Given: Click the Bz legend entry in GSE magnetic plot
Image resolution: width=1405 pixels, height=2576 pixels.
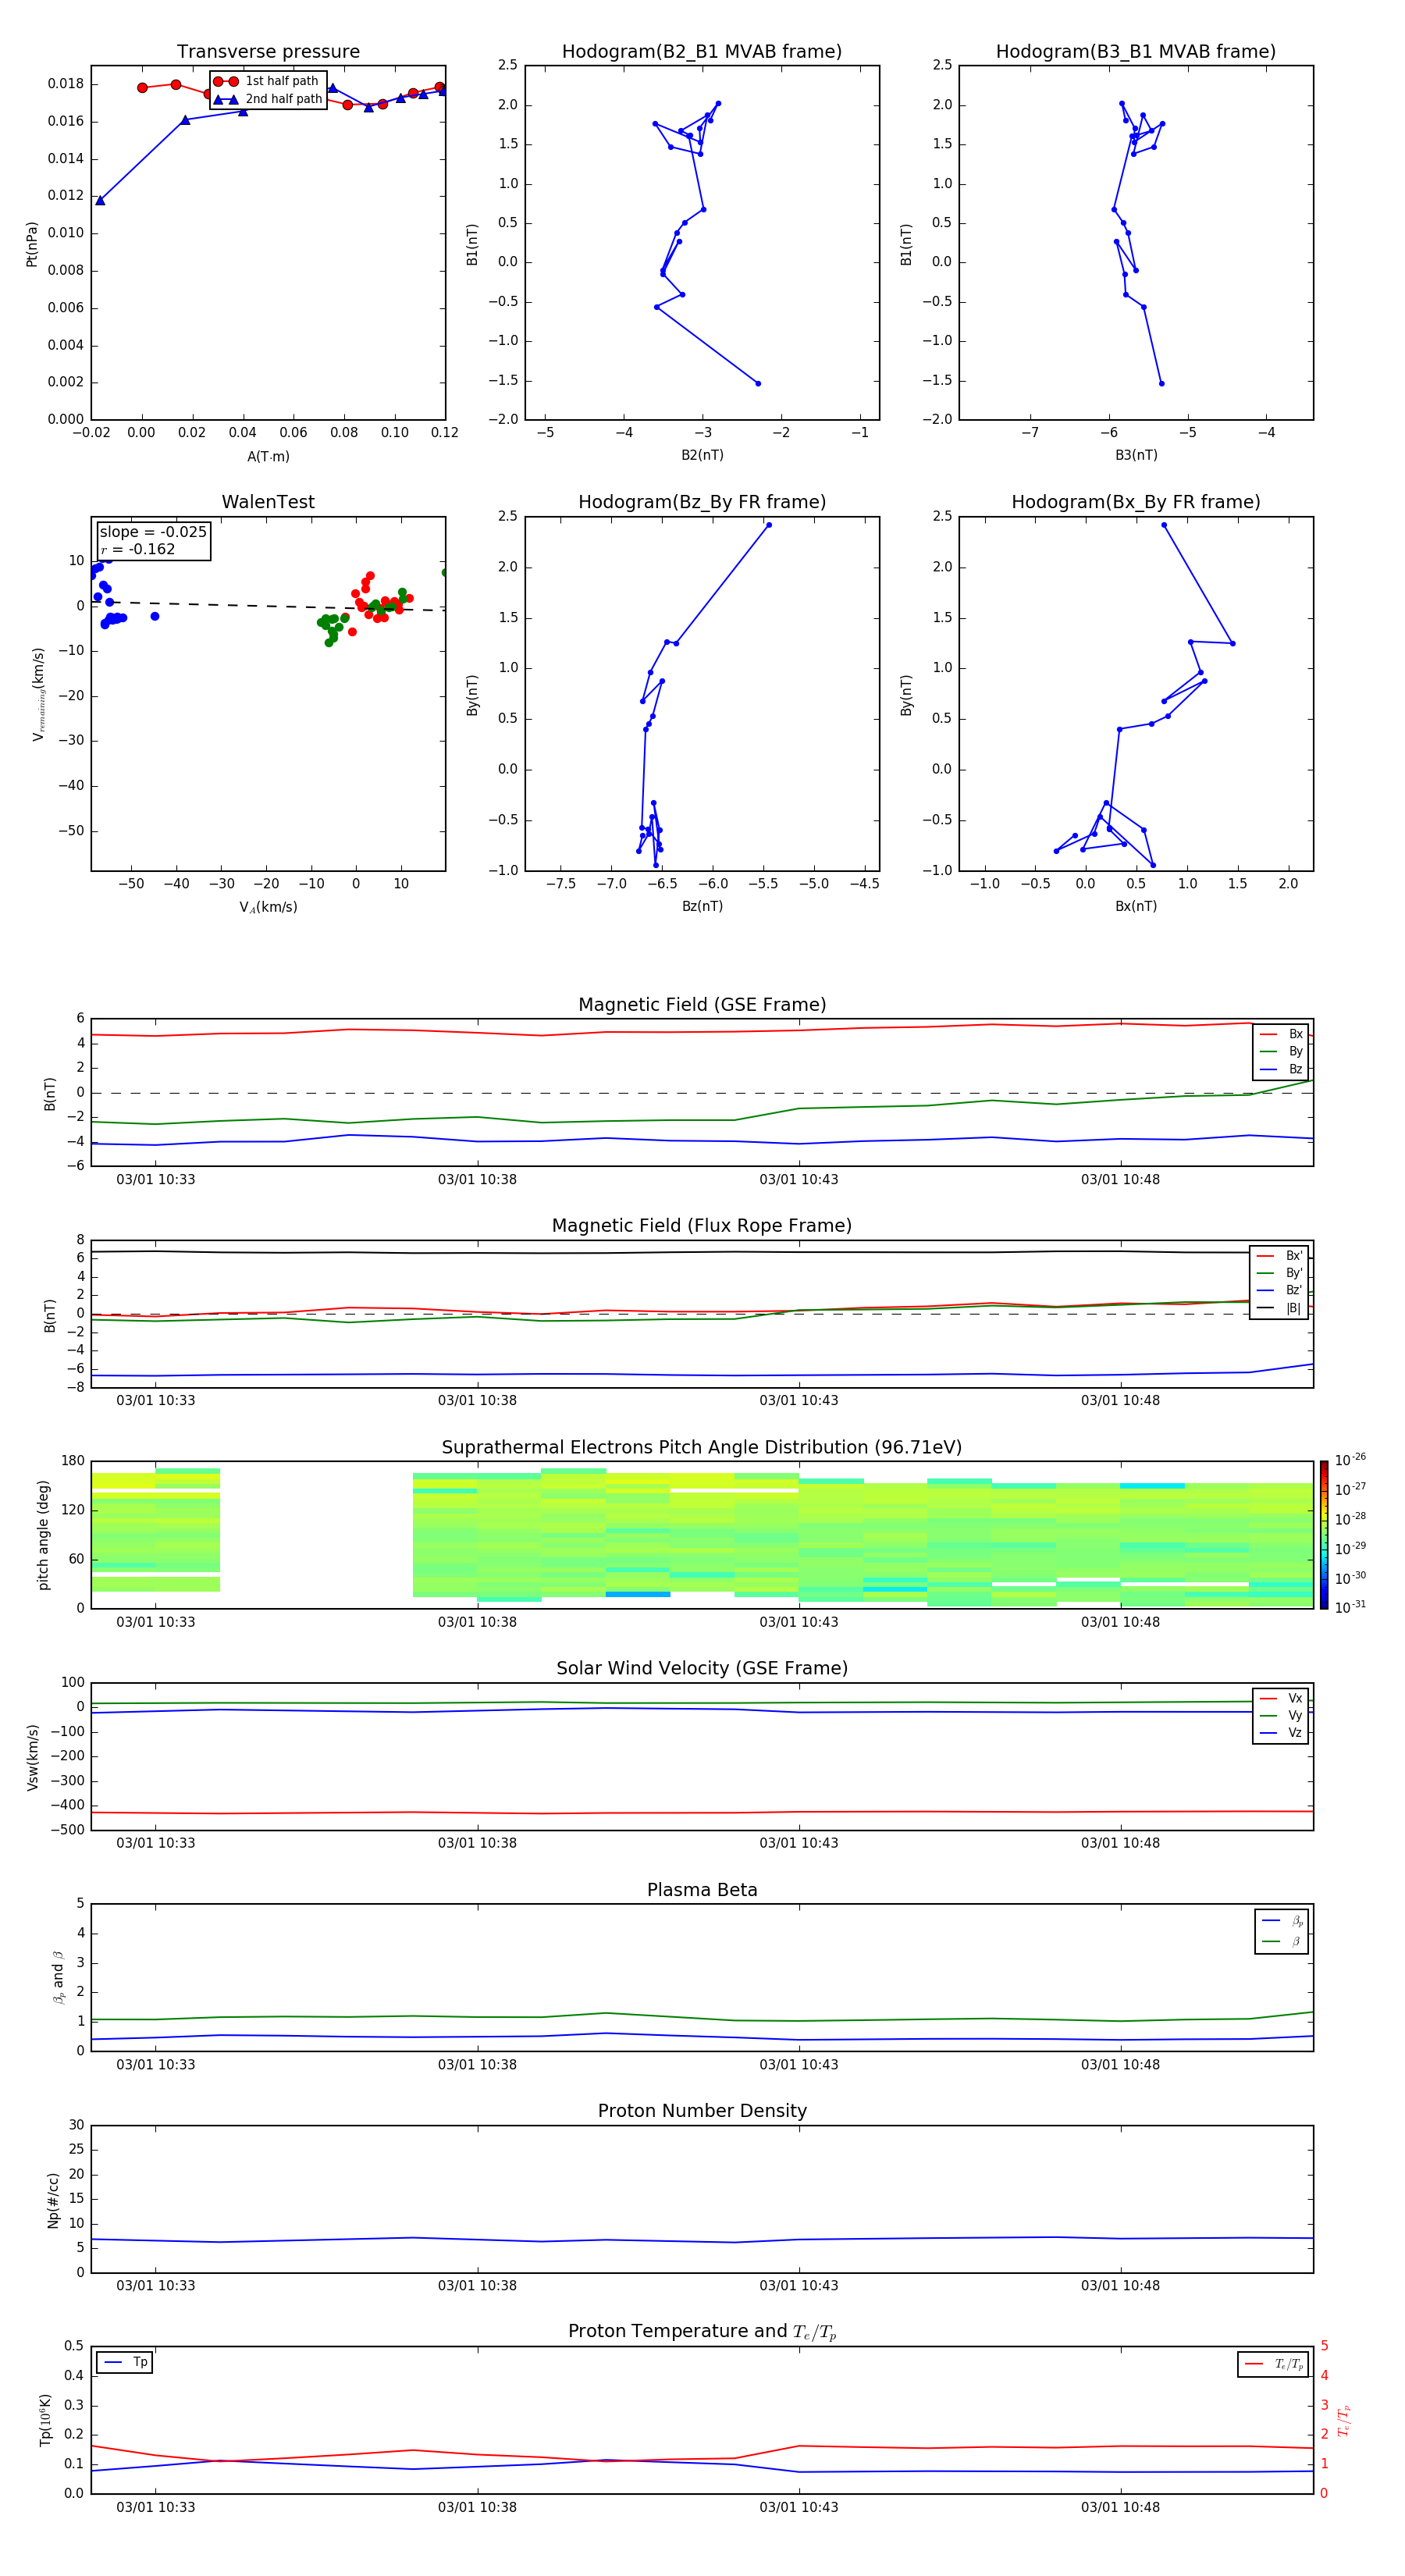Looking at the screenshot, I should [1281, 1069].
